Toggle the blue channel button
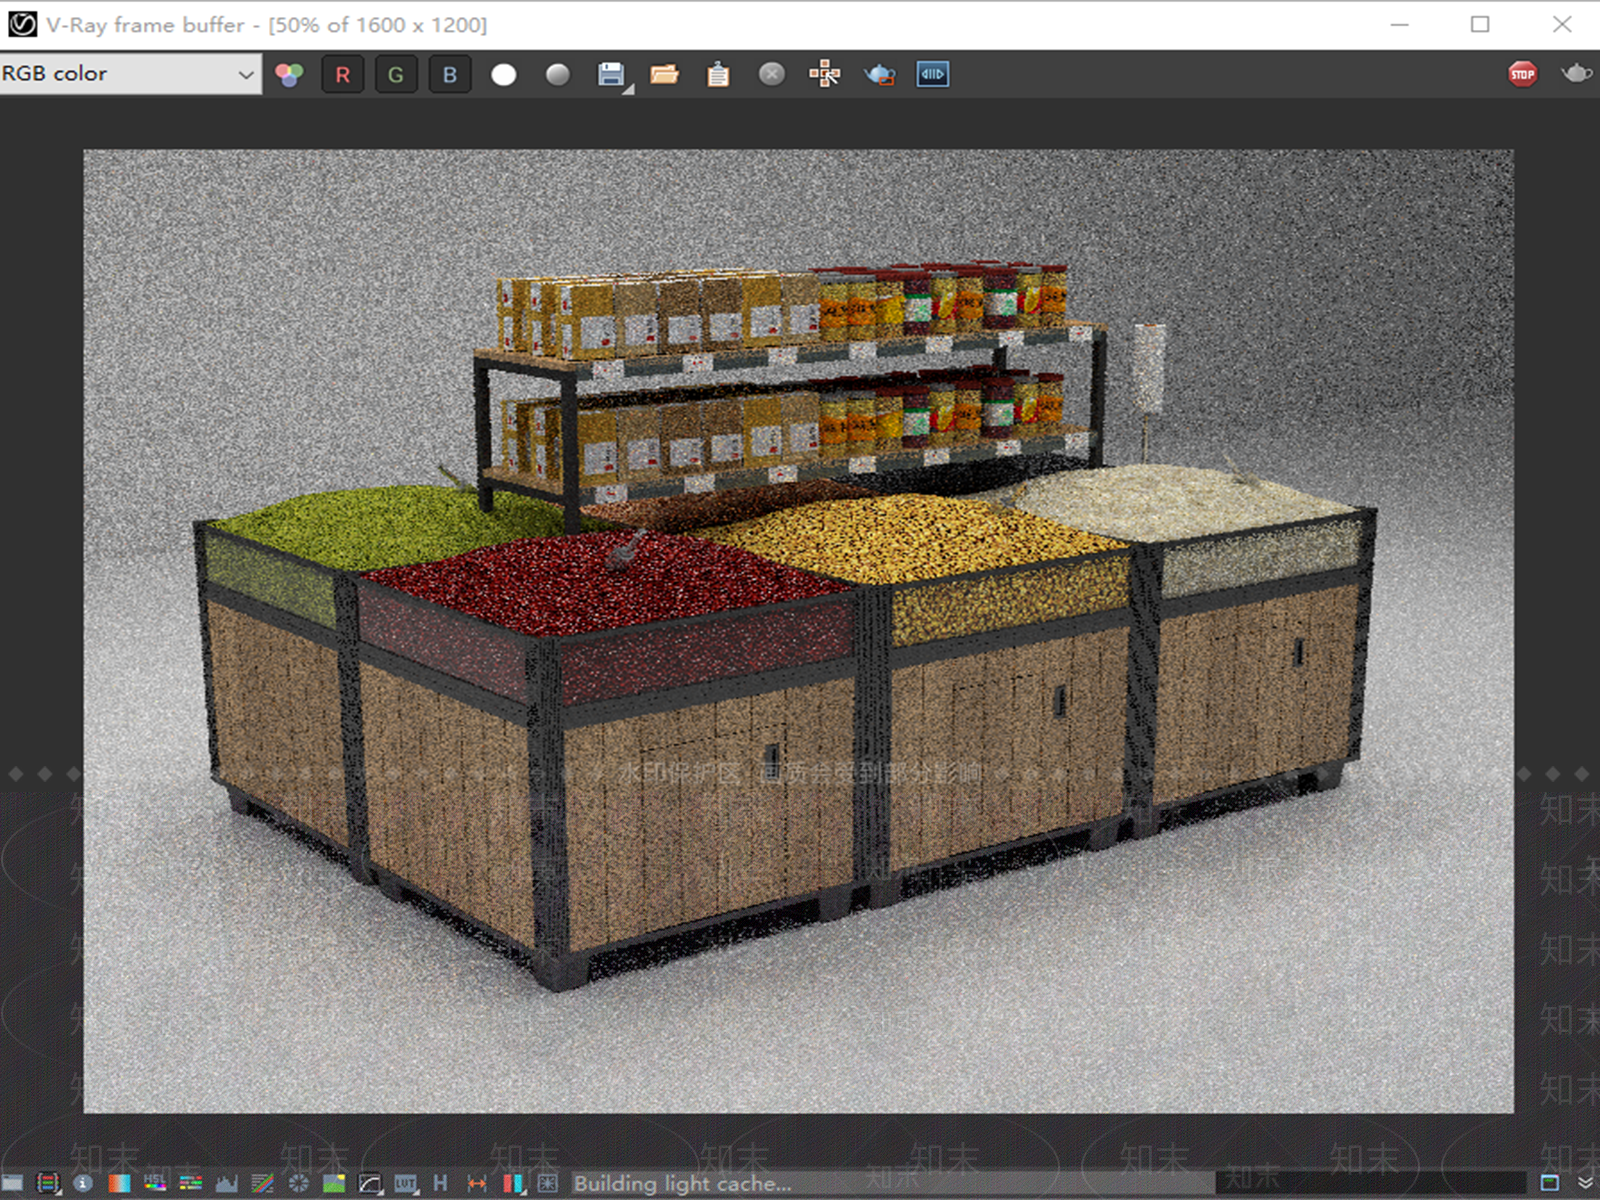1600x1200 pixels. click(450, 74)
